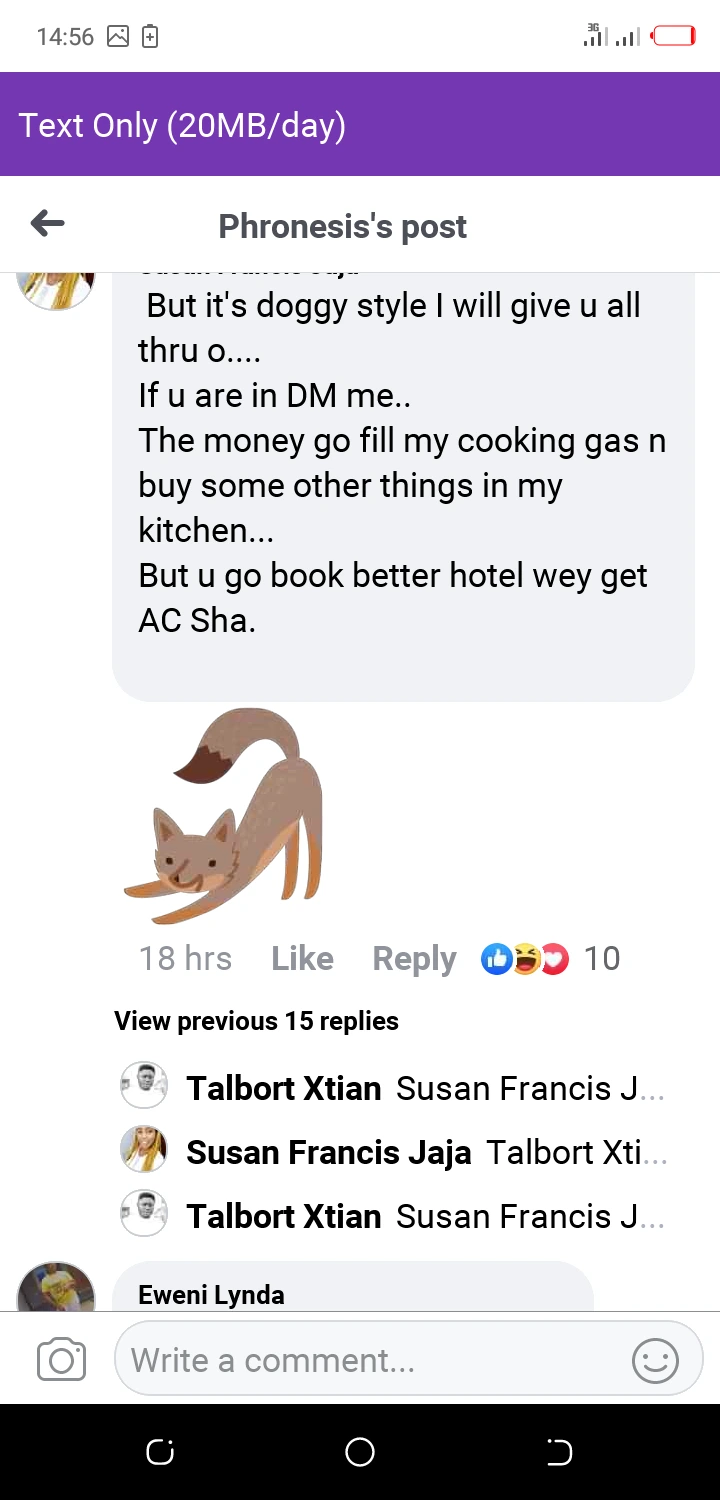The image size is (720, 1500).
Task: Open the camera icon to attach photo
Action: click(x=61, y=1360)
